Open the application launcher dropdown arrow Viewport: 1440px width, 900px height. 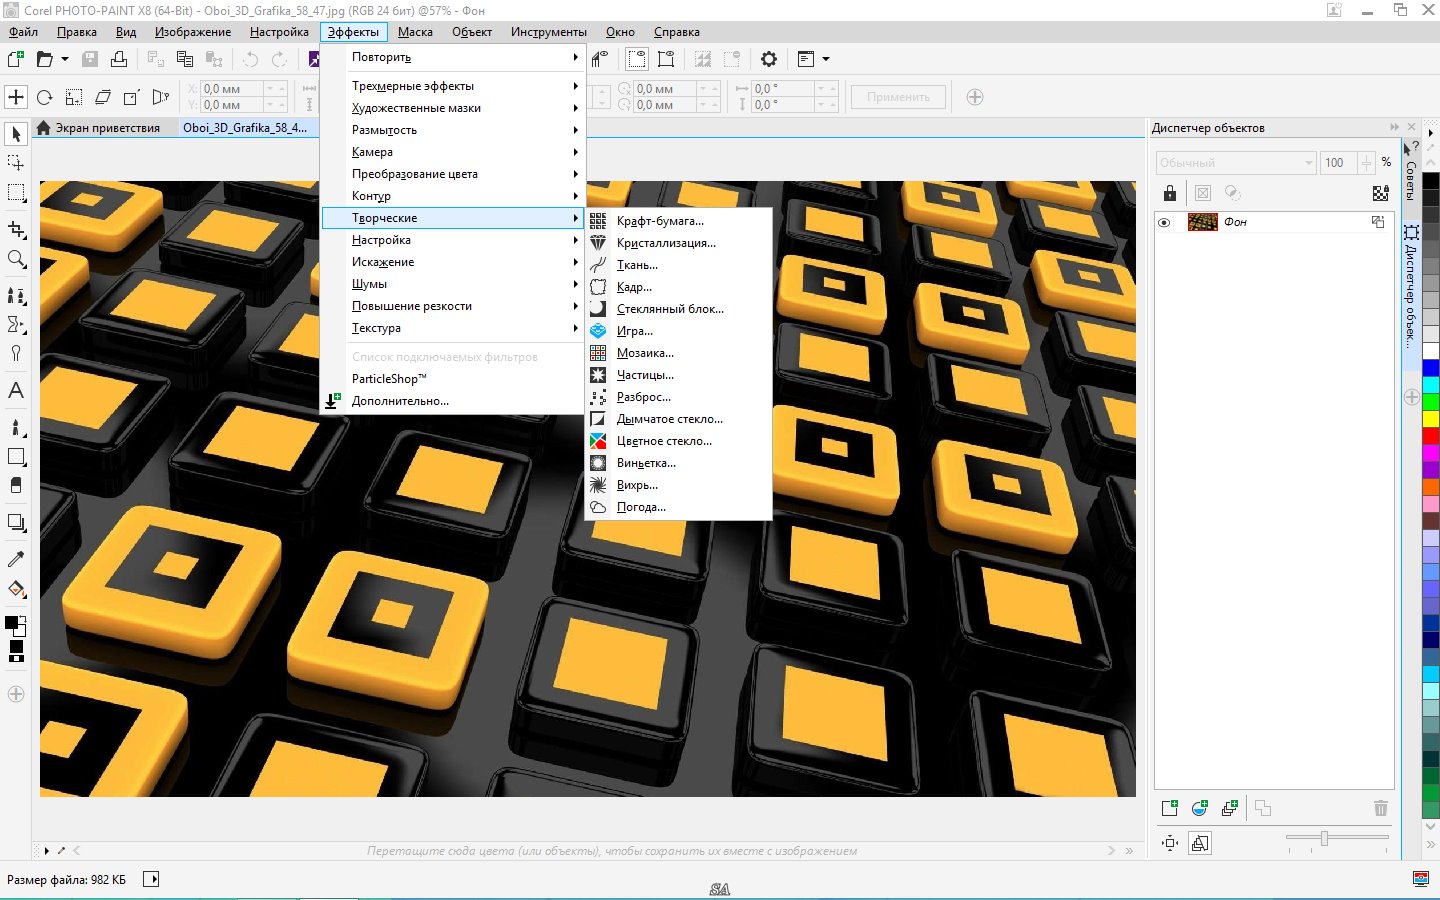826,59
